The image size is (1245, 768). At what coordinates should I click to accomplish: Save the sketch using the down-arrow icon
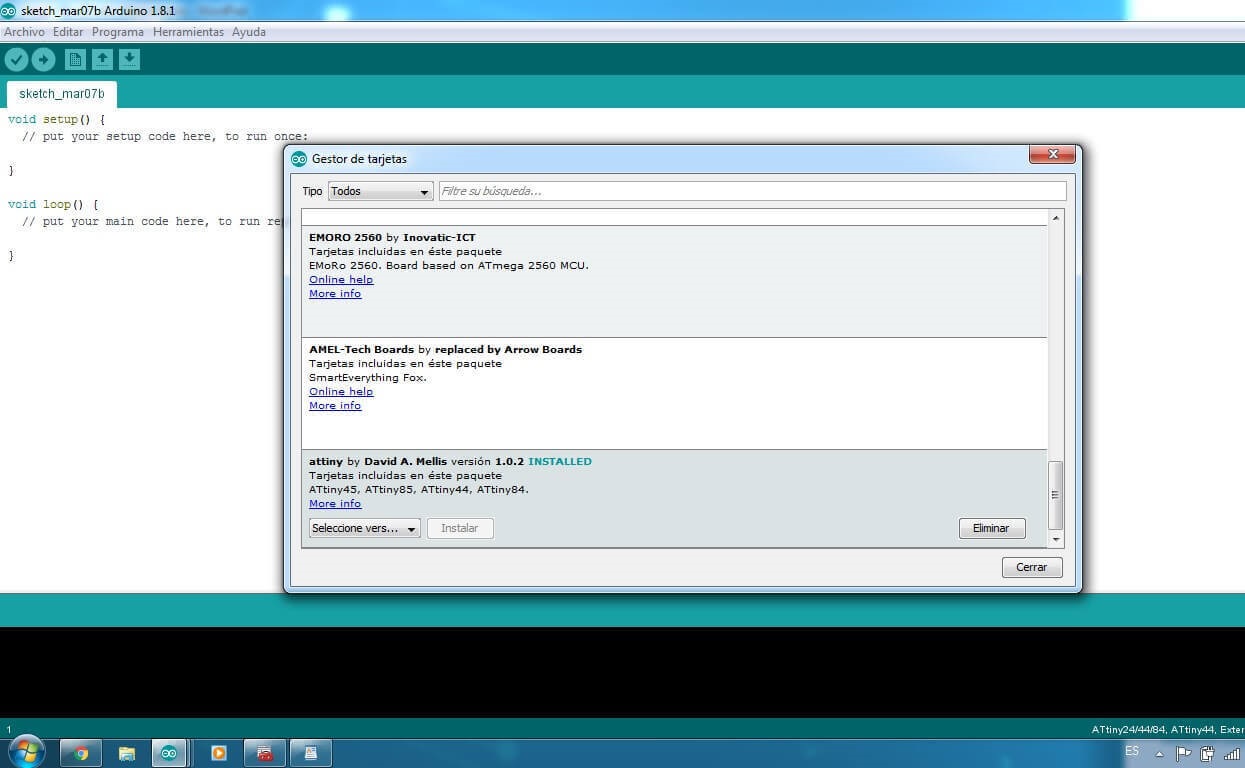(129, 60)
